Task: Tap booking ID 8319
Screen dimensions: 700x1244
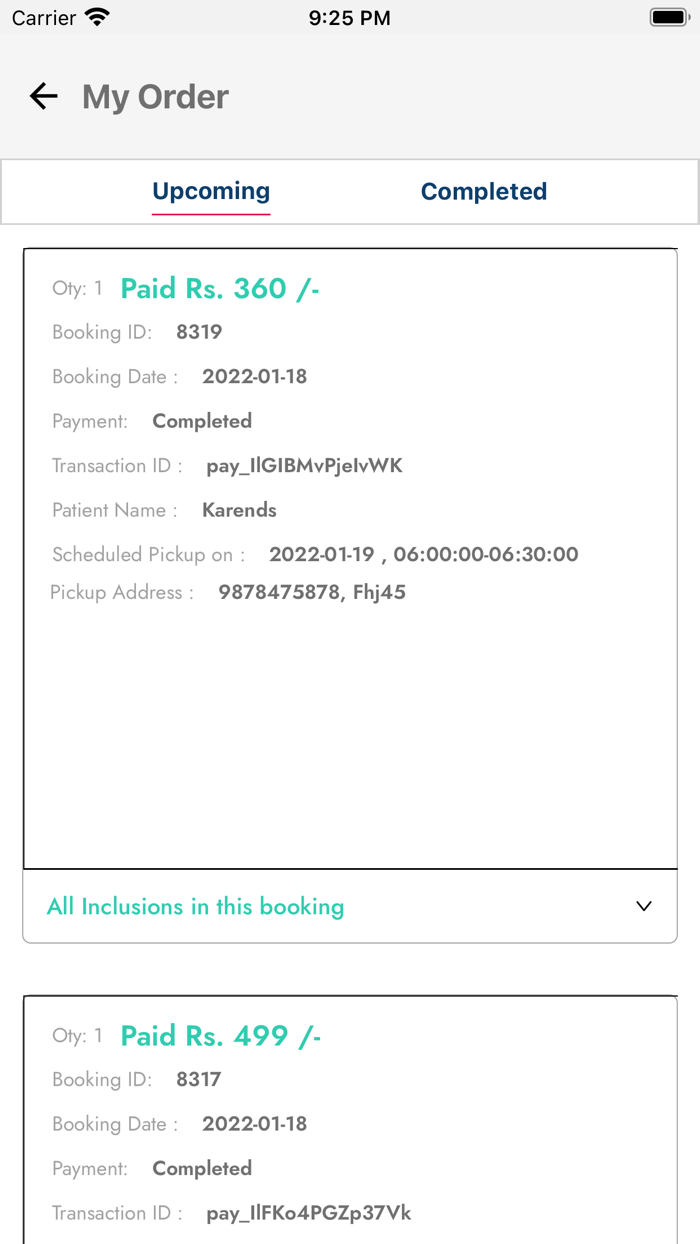Action: (199, 332)
